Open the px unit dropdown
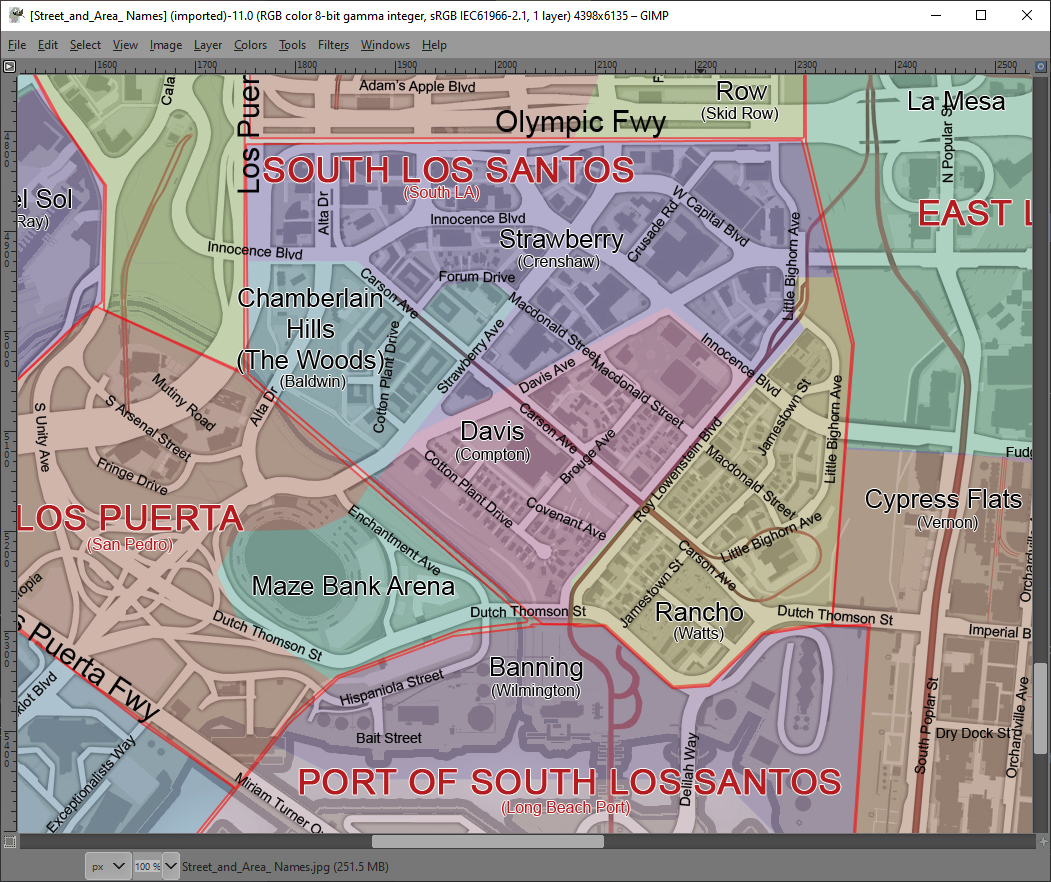The height and width of the screenshot is (882, 1051). coord(107,866)
